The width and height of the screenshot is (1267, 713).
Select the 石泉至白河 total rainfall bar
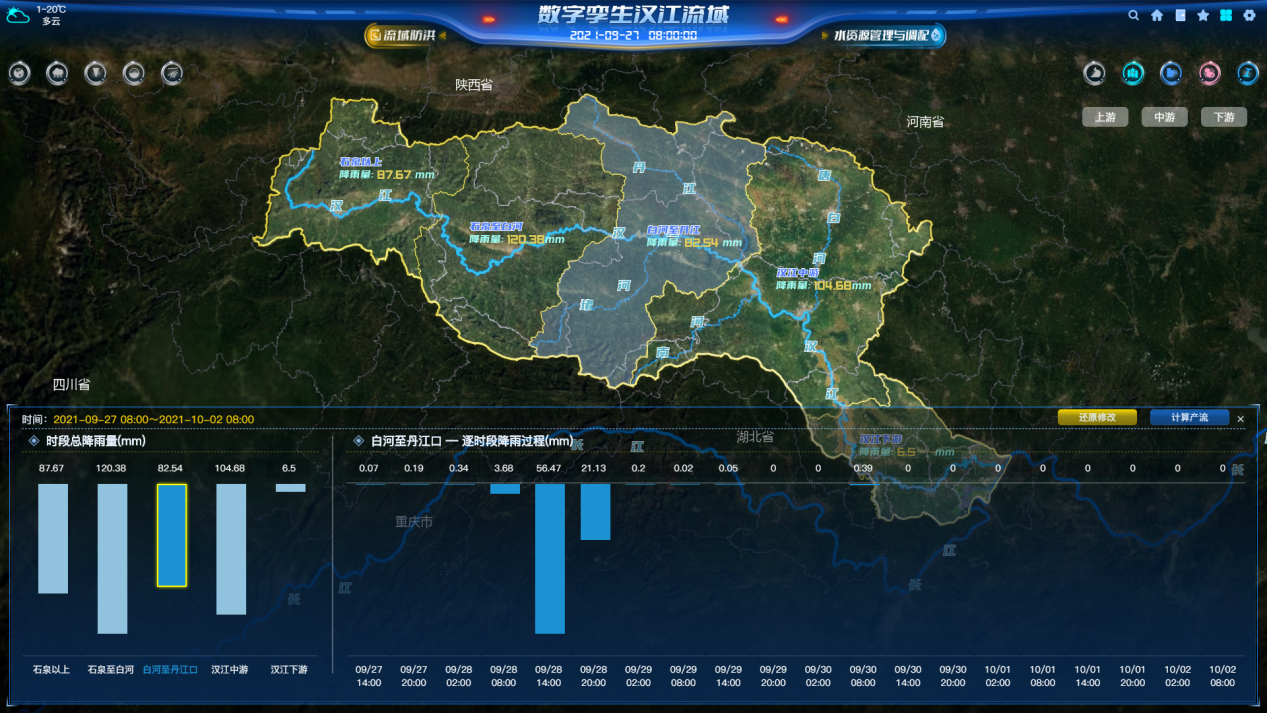click(112, 559)
